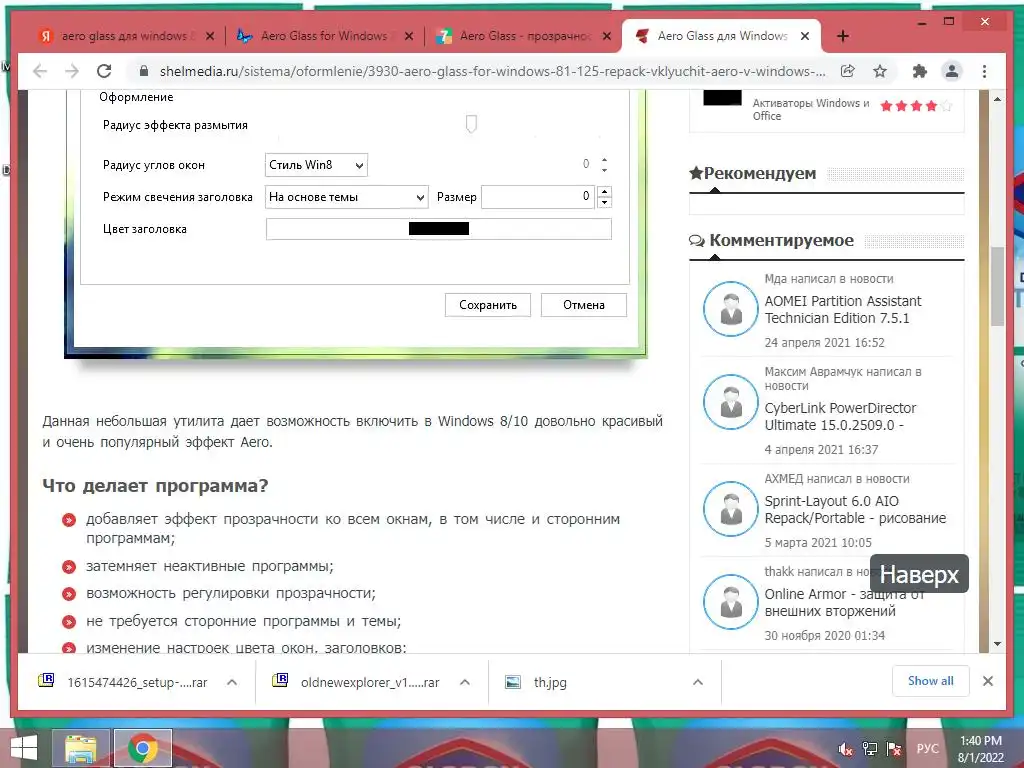Click the black title color swatch

click(439, 229)
